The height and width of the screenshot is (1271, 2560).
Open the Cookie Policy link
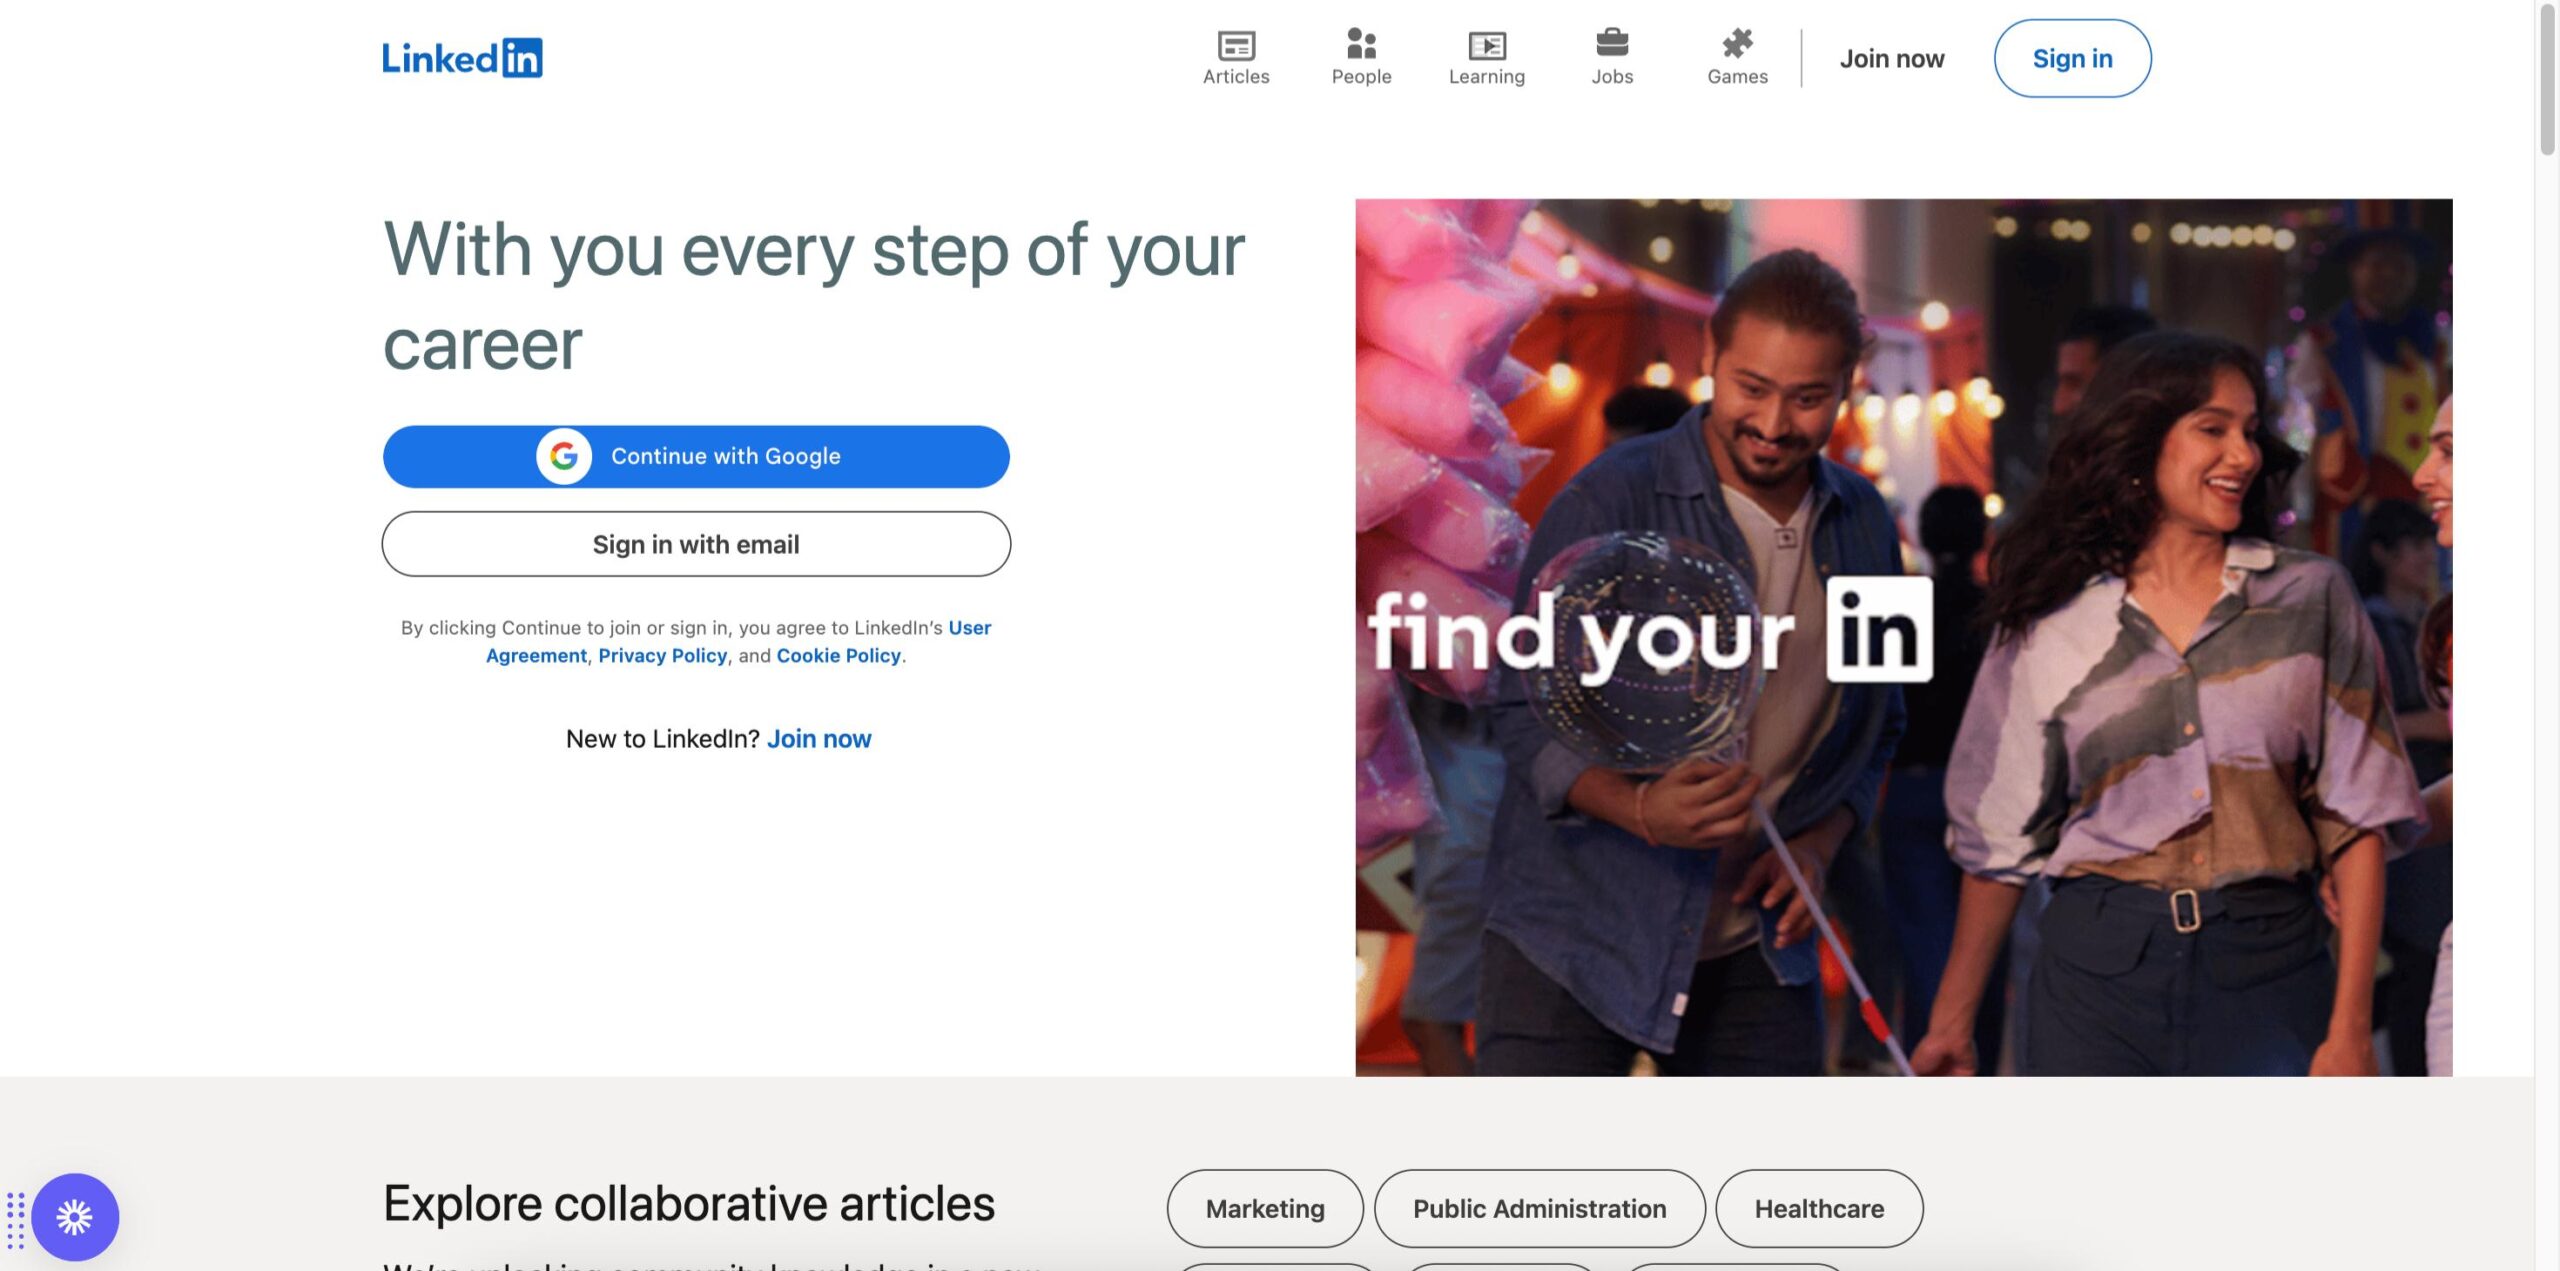[838, 655]
